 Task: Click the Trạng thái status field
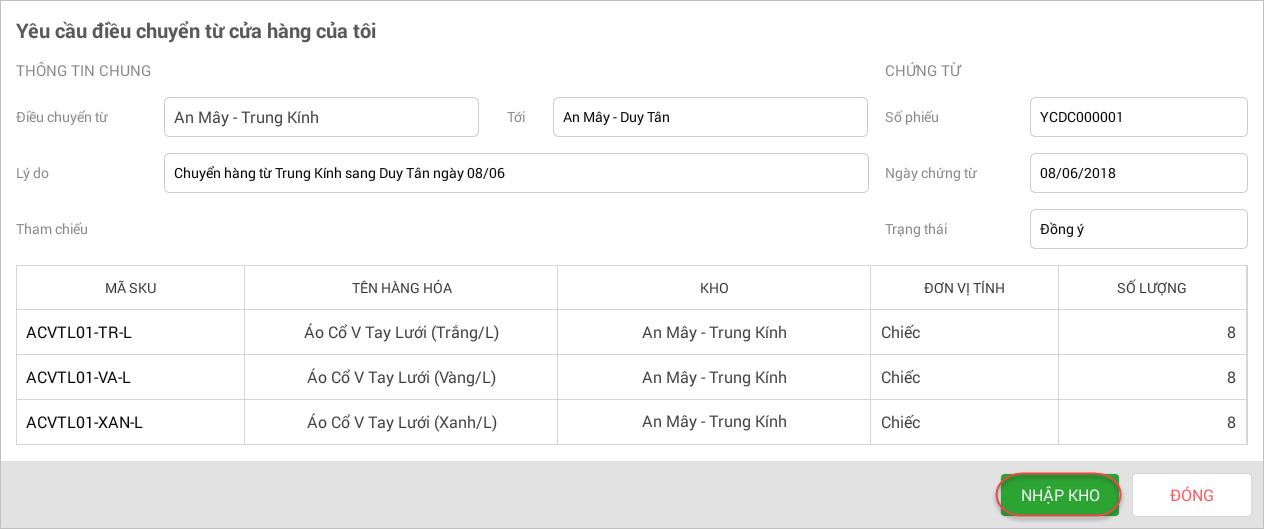[1138, 229]
